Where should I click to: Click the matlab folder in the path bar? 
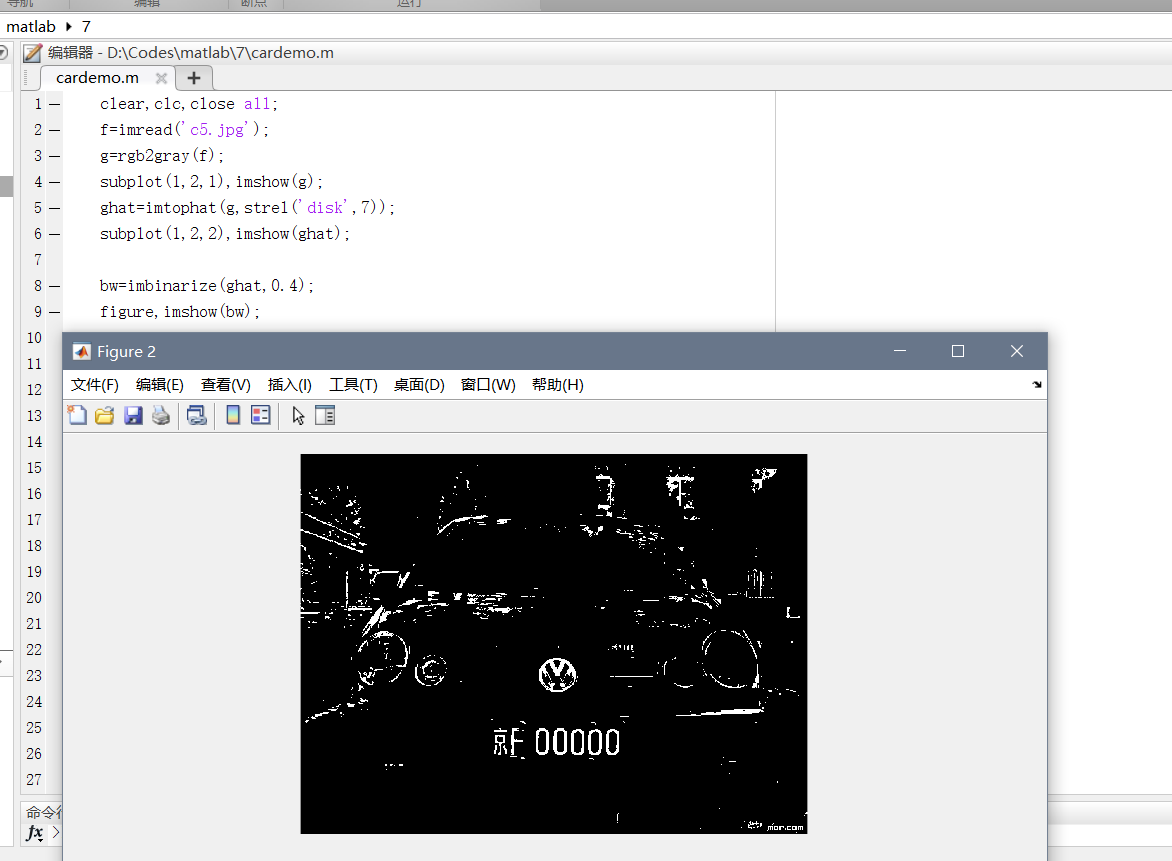pos(31,27)
